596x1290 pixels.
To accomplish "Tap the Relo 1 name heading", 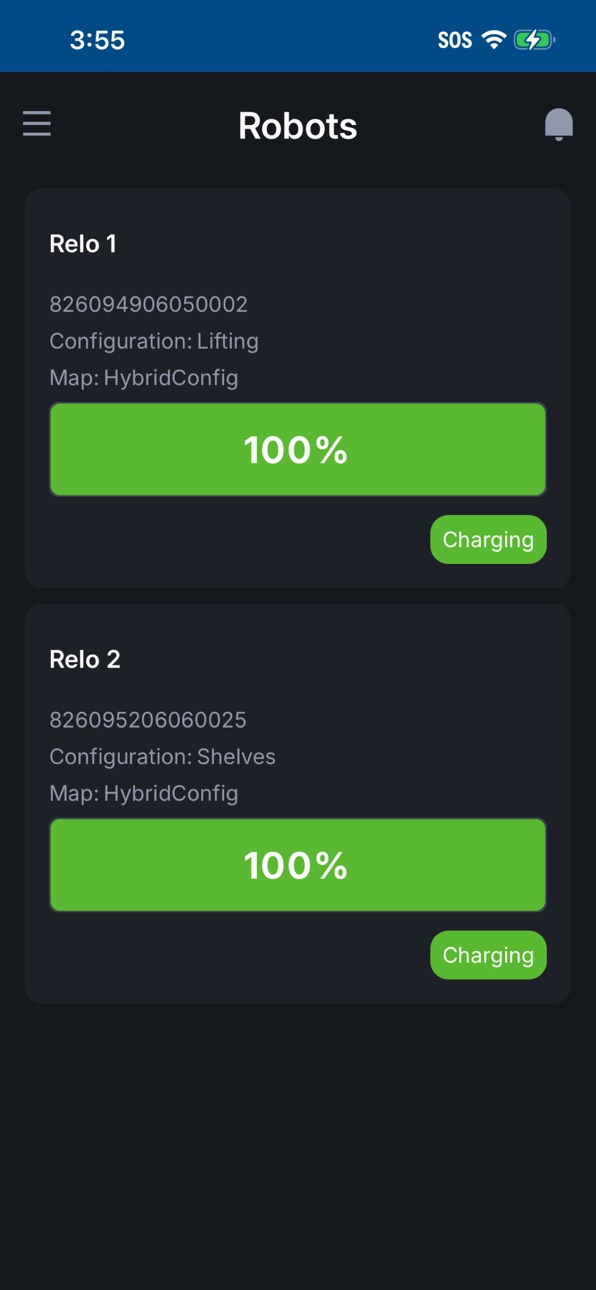I will (x=83, y=244).
